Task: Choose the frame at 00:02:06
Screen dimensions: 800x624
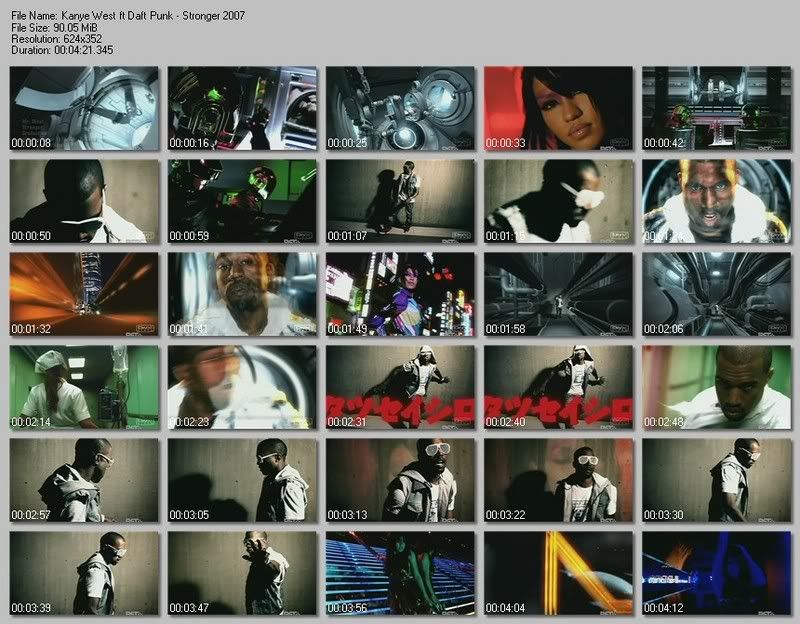Action: point(717,294)
